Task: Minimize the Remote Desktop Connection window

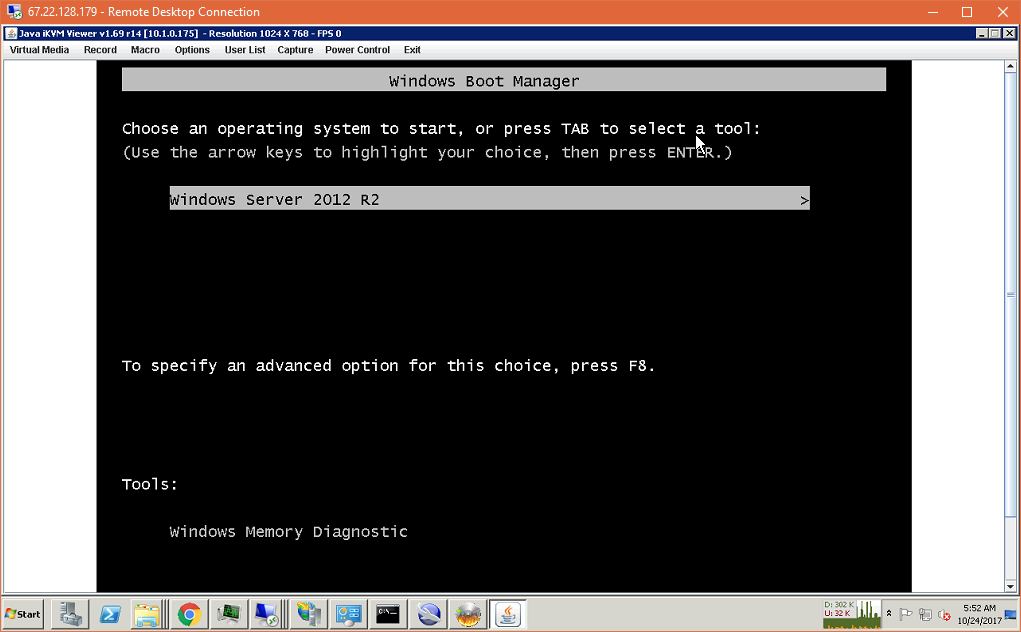Action: pos(933,12)
